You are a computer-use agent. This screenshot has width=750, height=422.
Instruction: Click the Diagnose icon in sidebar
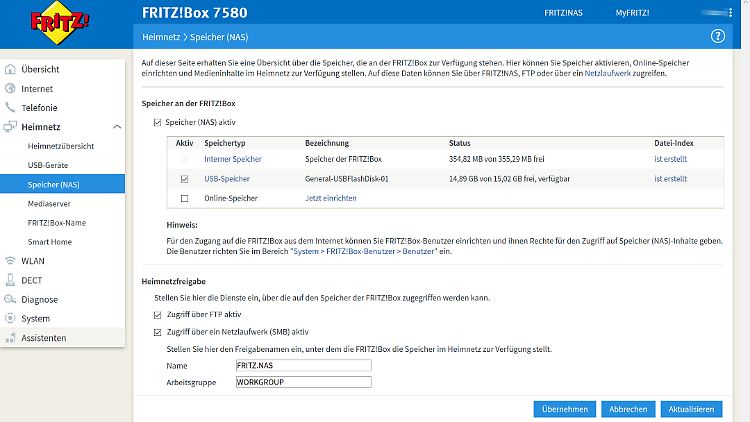pyautogui.click(x=11, y=299)
